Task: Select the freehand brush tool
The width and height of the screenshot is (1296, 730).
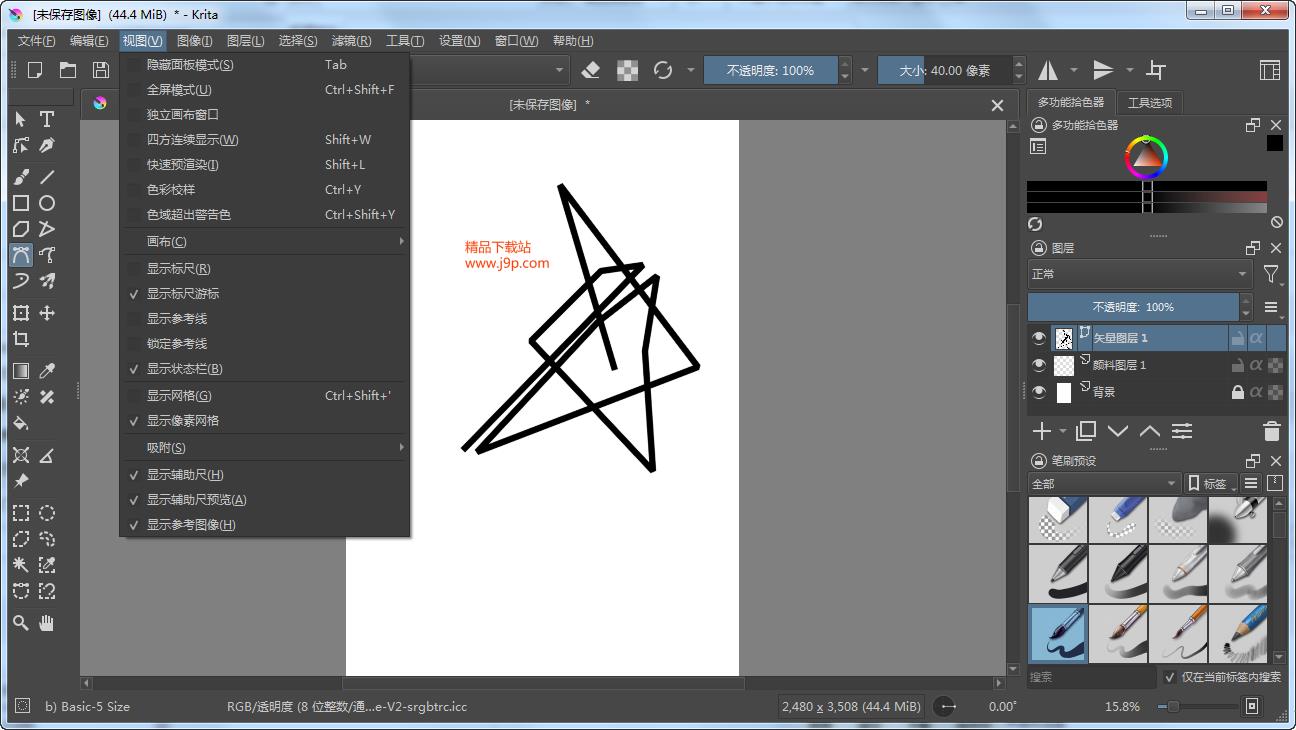Action: 21,177
